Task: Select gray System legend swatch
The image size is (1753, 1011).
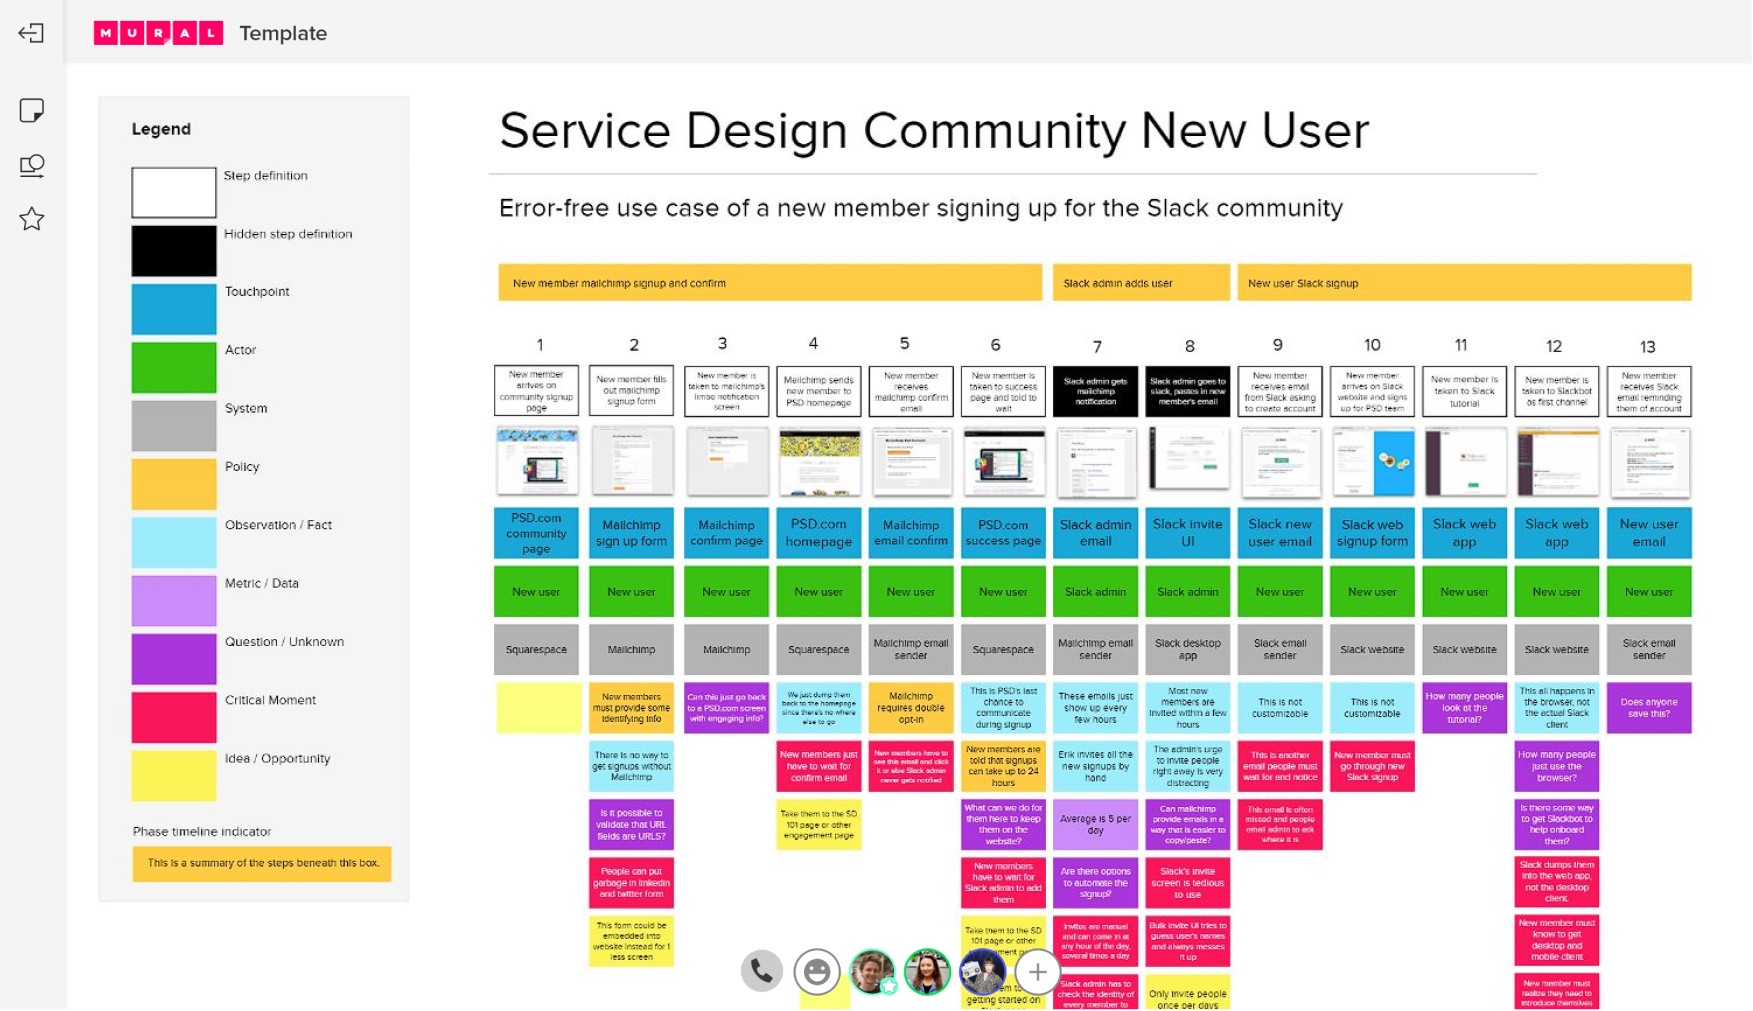Action: 174,425
